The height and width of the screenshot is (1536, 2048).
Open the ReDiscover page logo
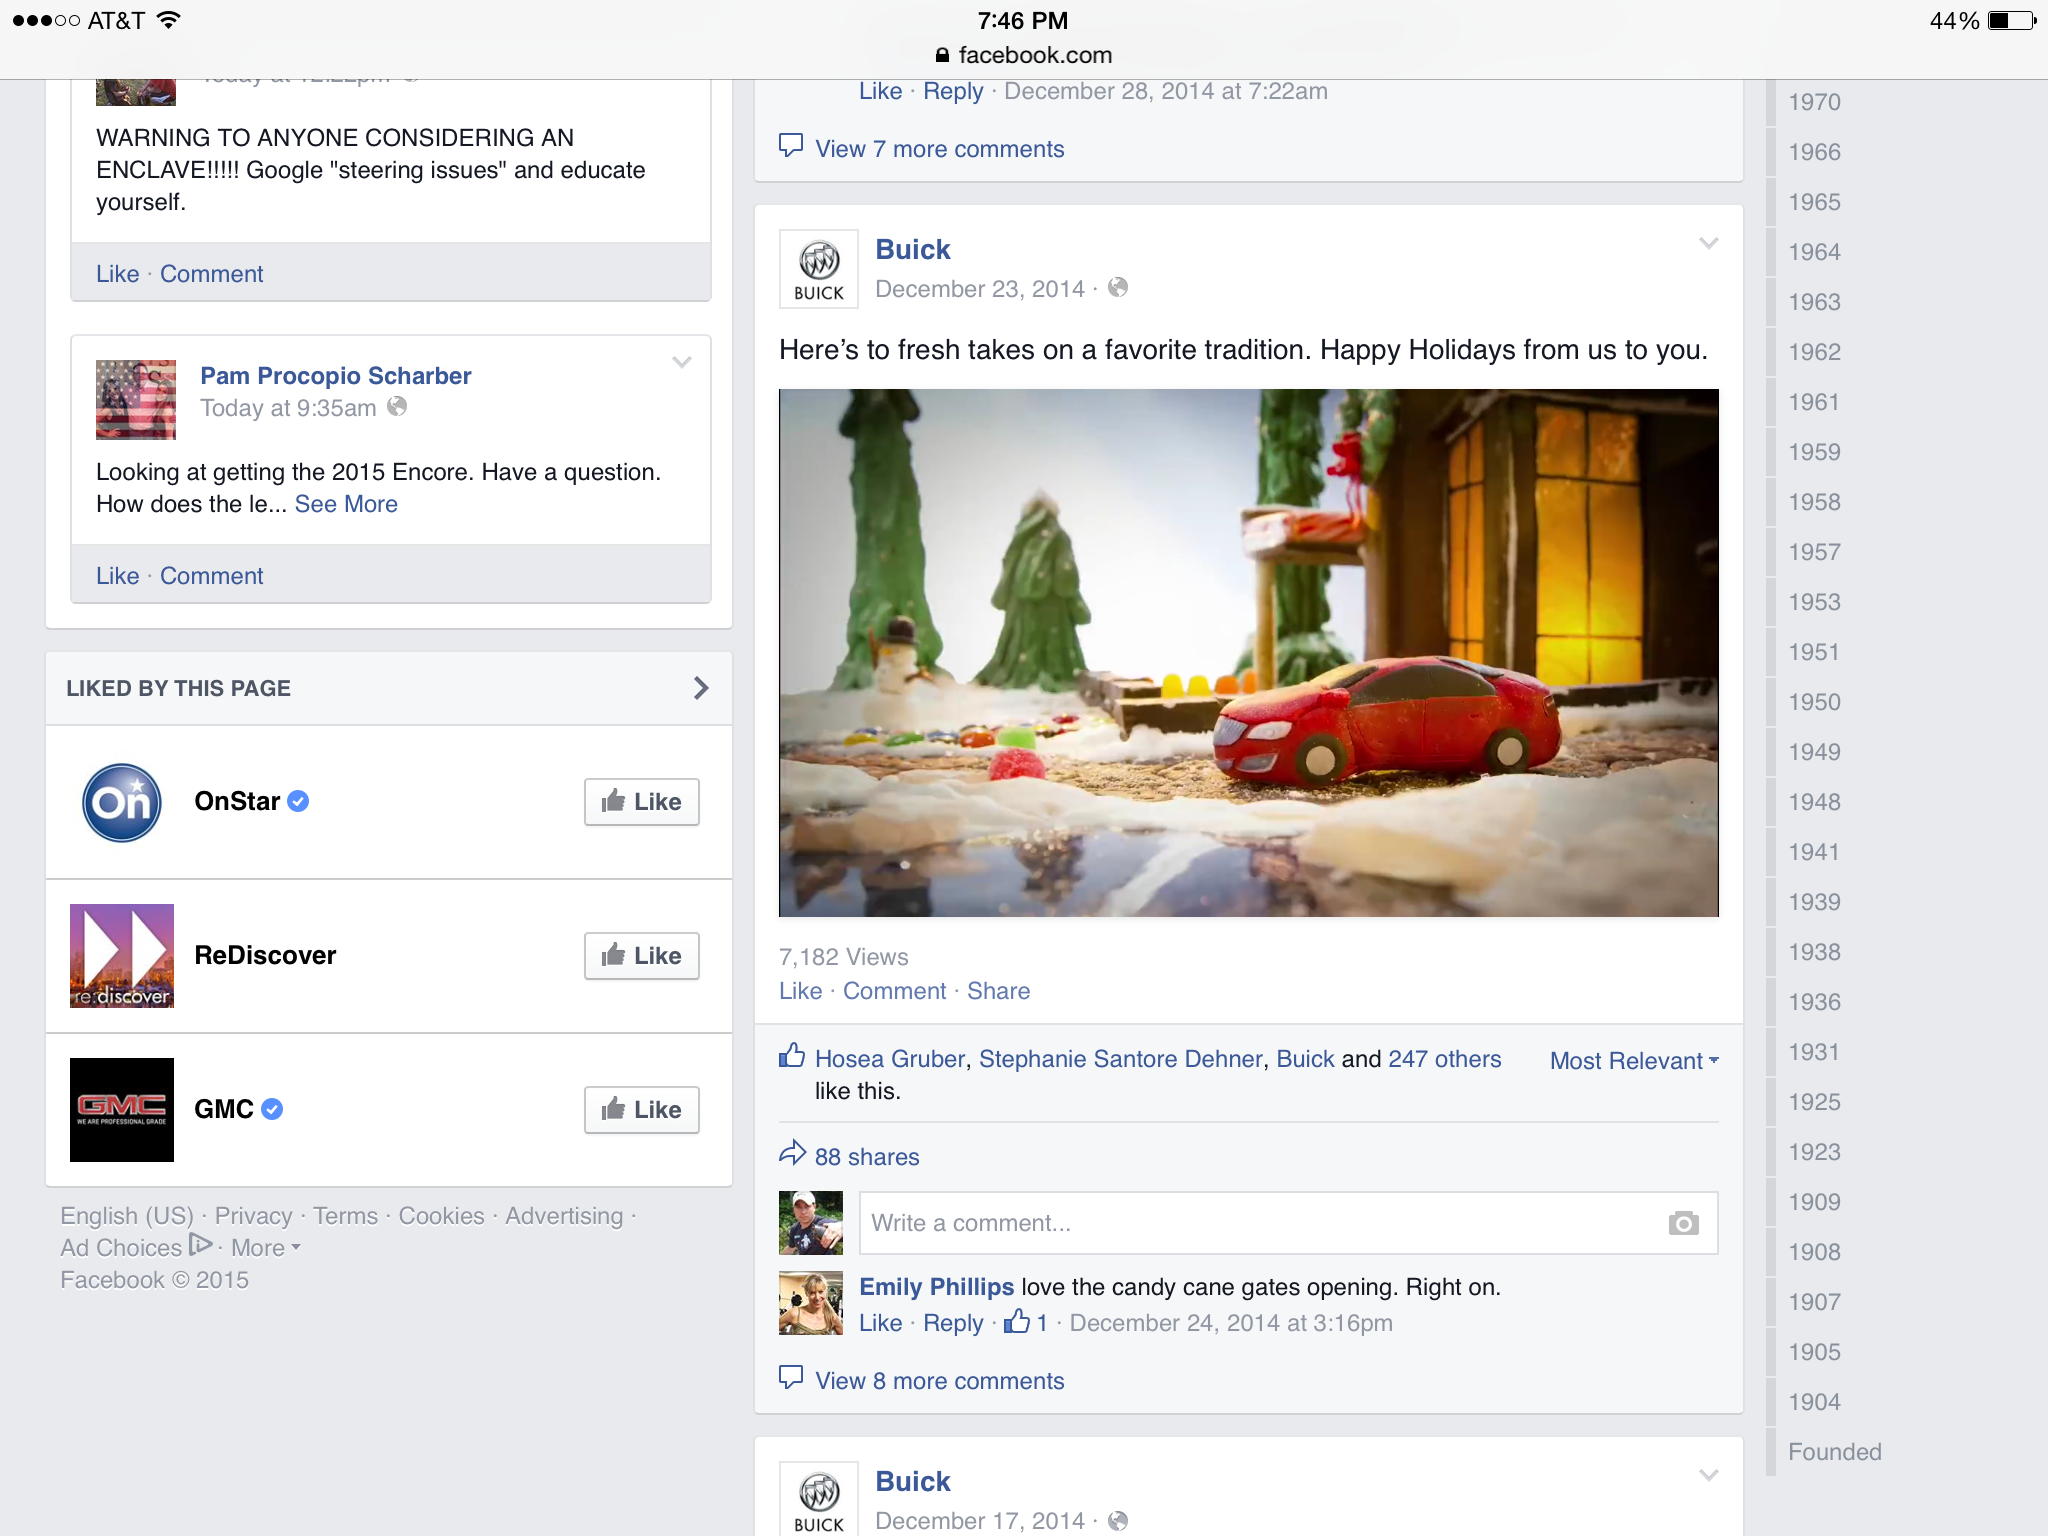point(122,955)
